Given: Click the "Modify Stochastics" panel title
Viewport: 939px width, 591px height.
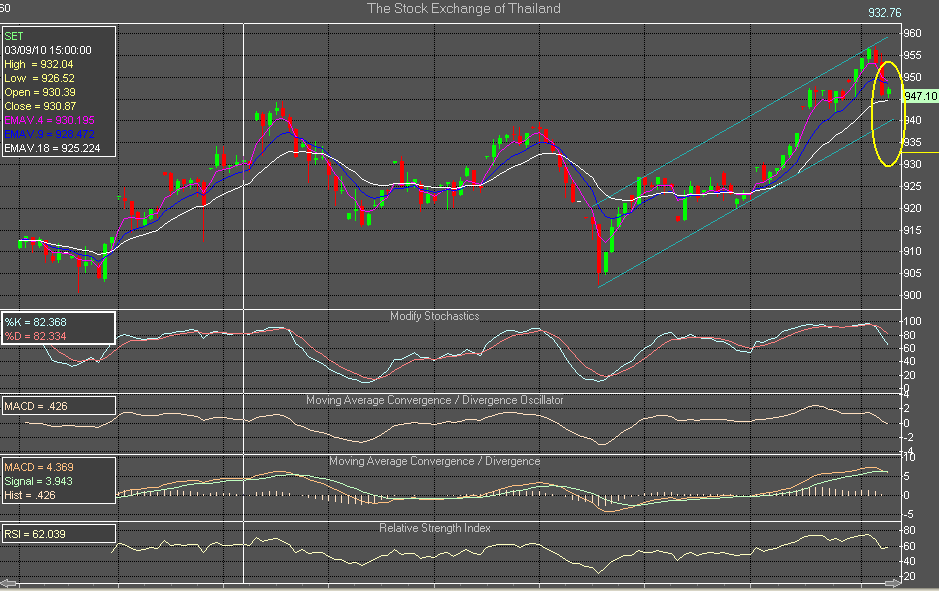Looking at the screenshot, I should coord(435,316).
